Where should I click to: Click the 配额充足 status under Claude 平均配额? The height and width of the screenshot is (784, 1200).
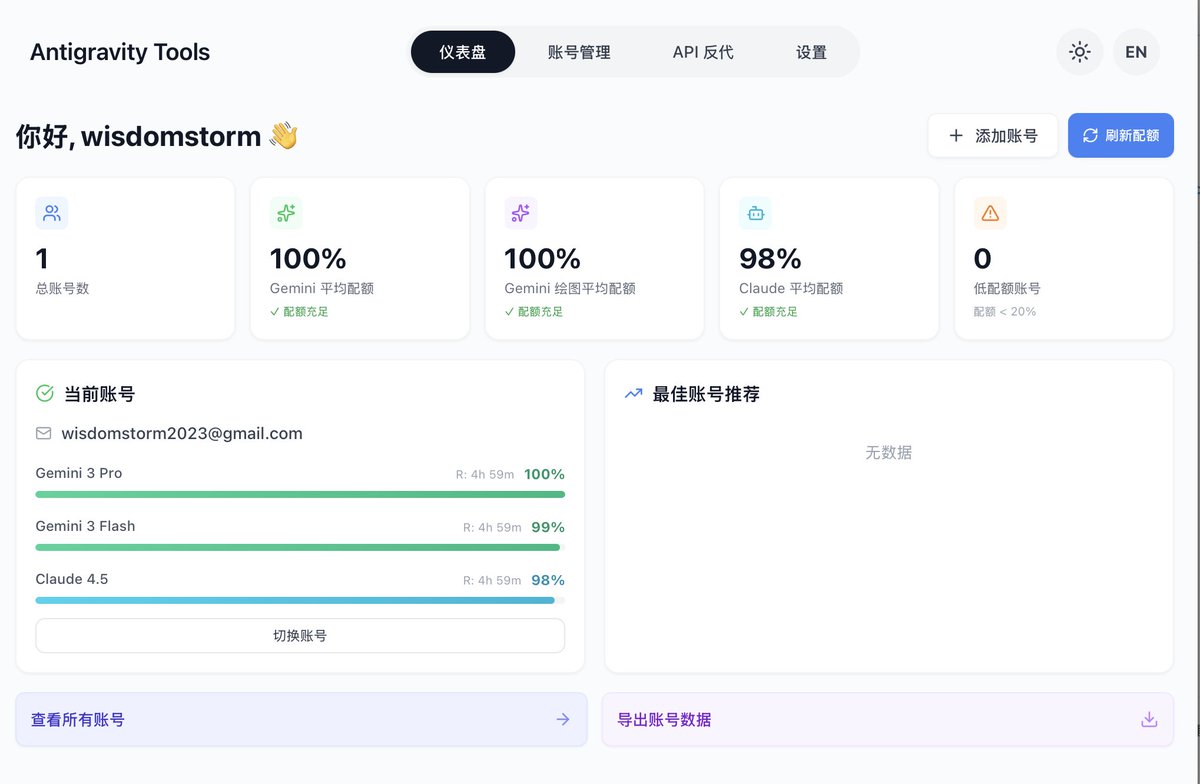[768, 311]
